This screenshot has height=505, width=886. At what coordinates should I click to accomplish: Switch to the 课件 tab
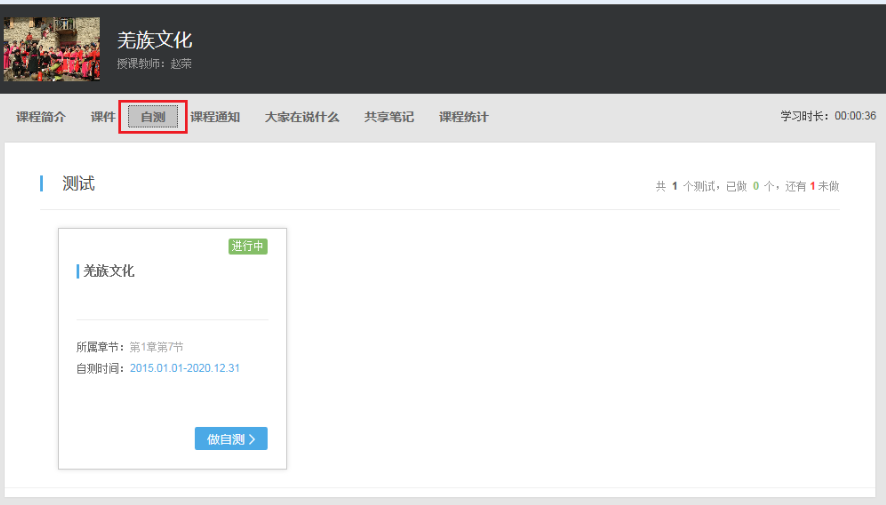pos(103,117)
